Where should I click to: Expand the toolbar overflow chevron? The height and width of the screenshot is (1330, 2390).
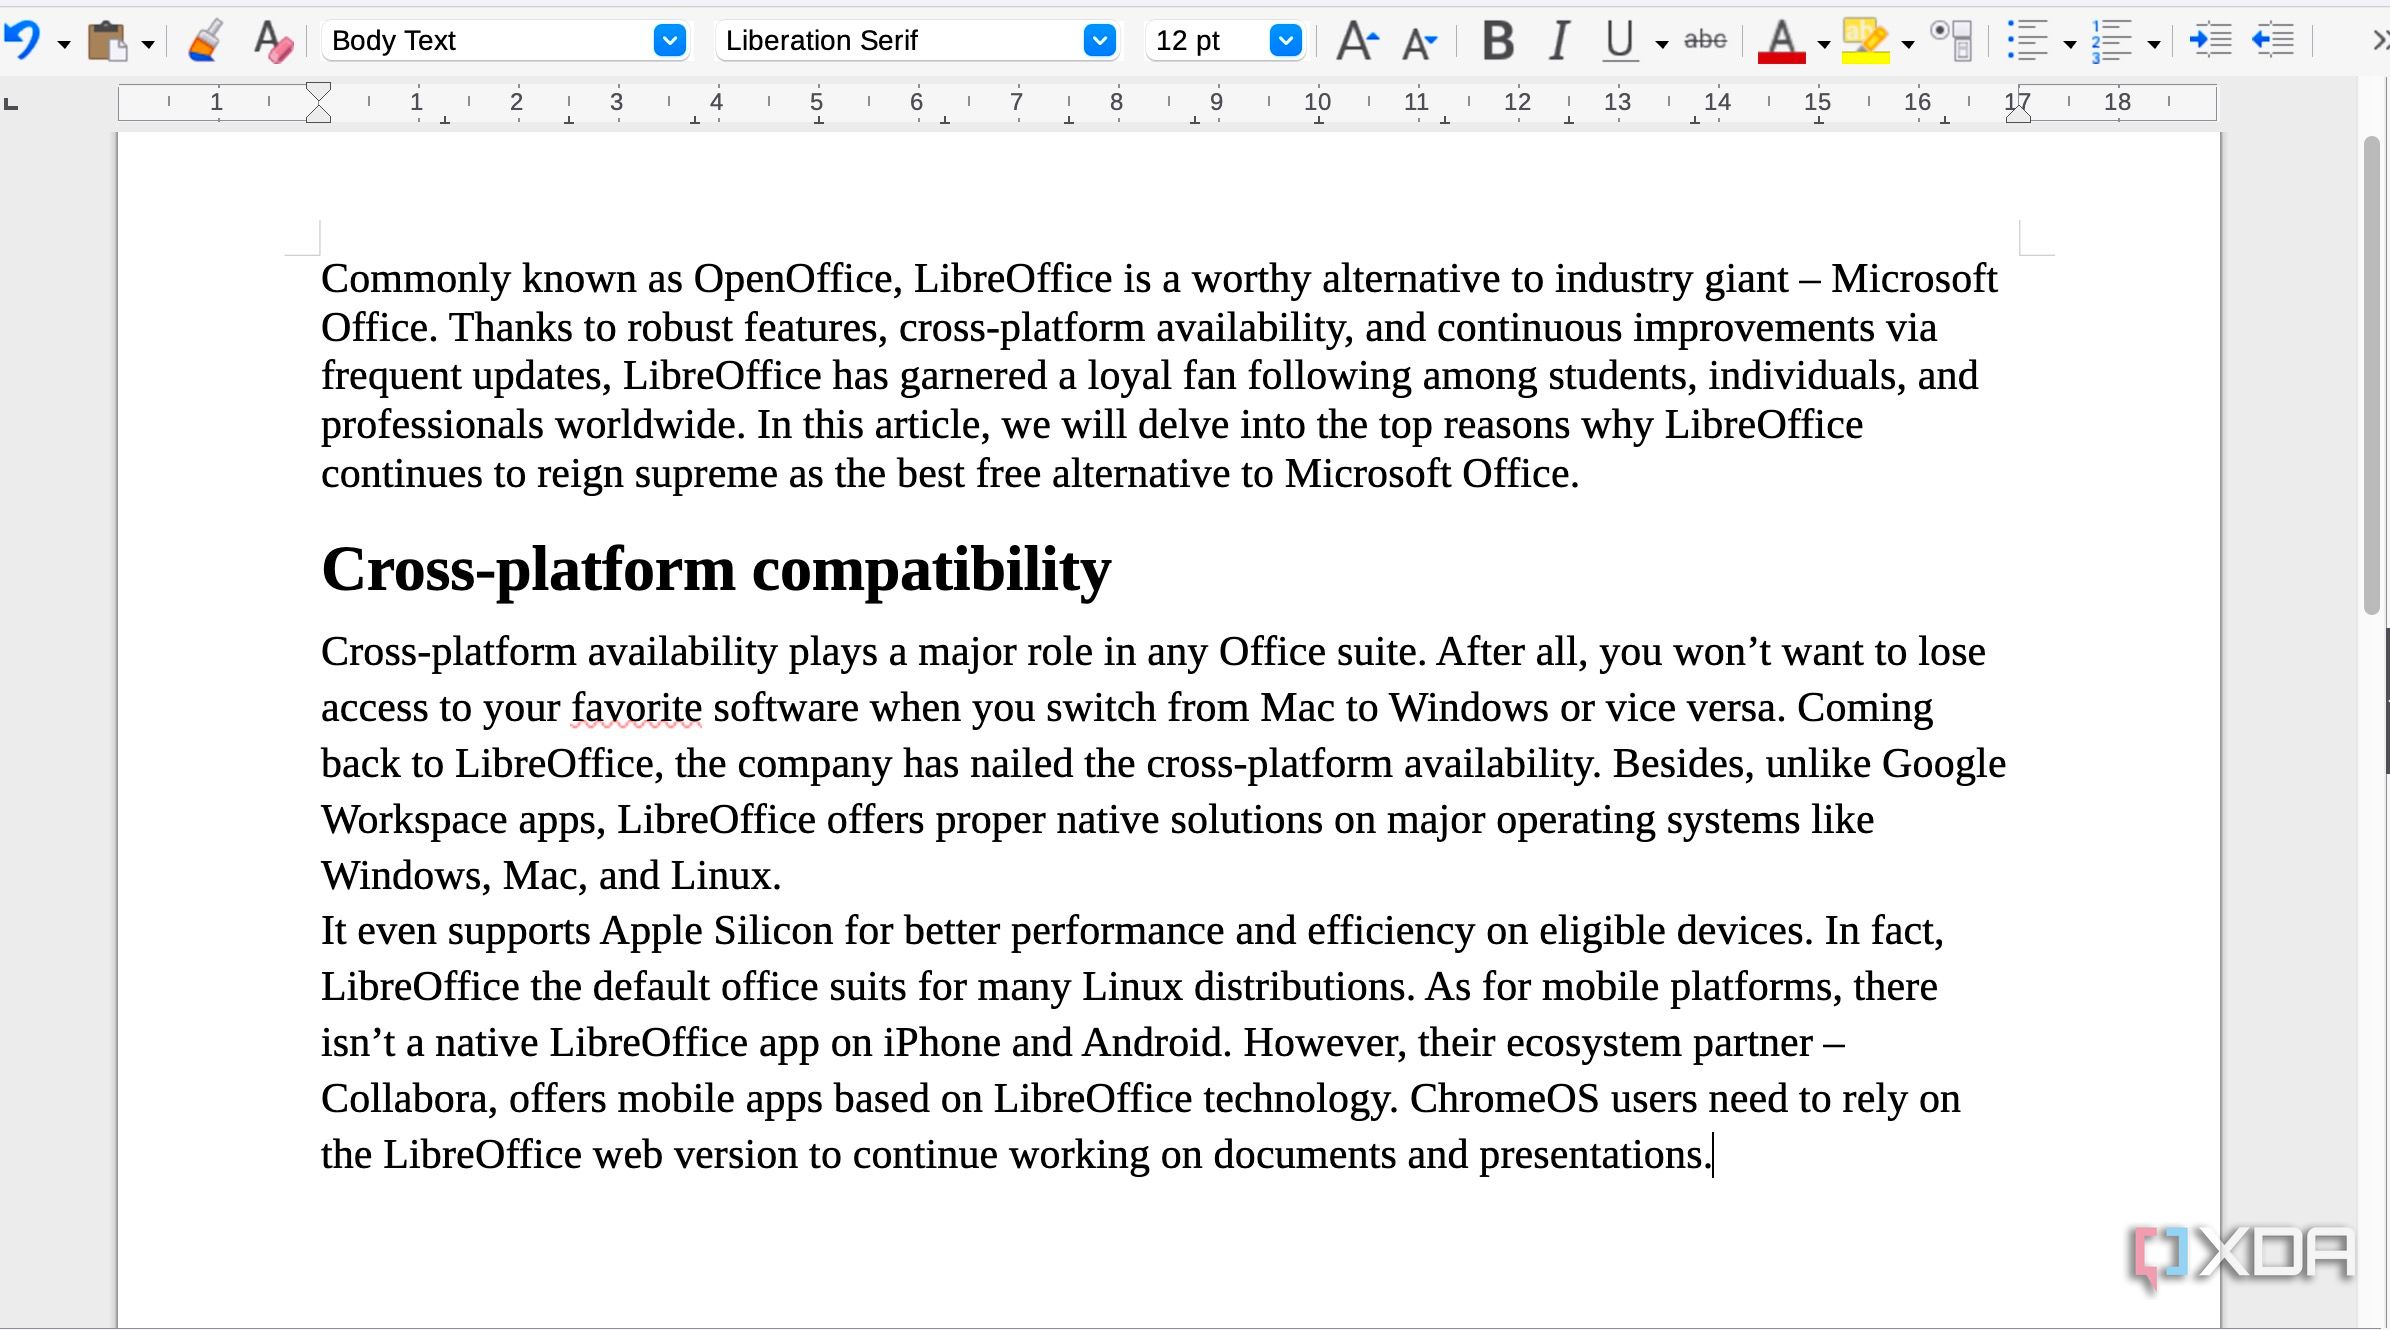(x=2380, y=41)
